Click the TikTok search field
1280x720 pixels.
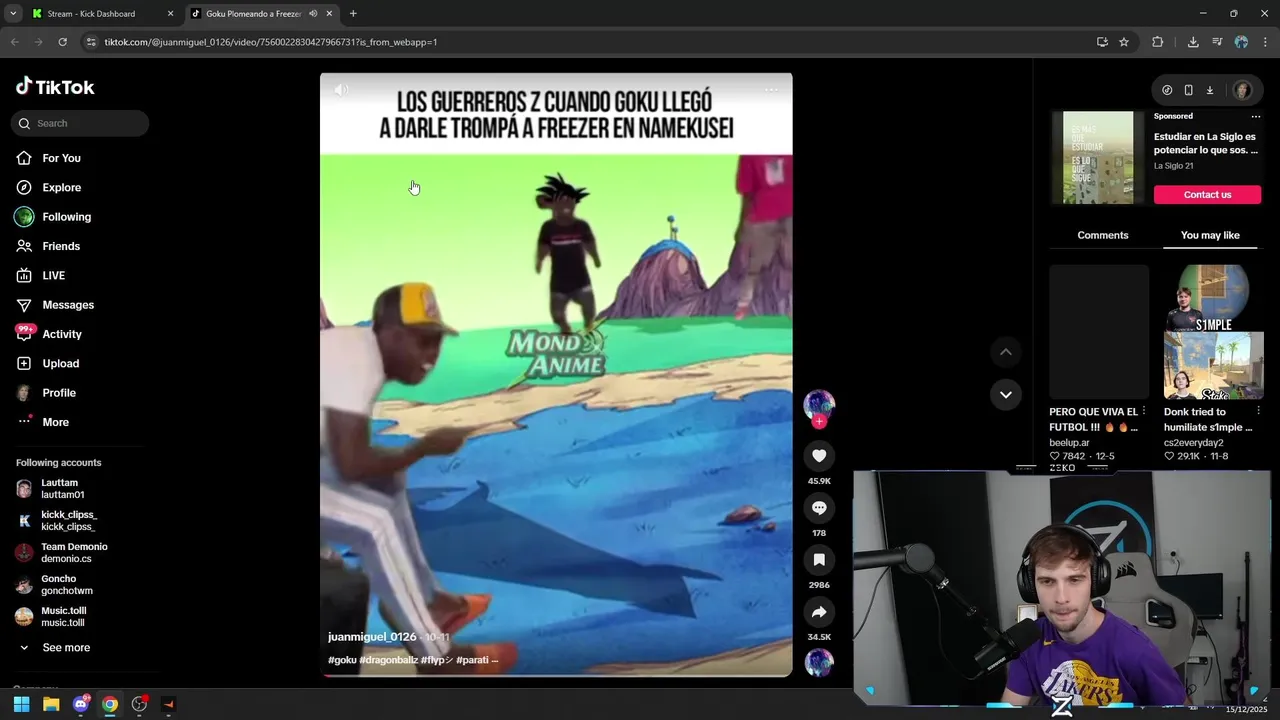(80, 123)
